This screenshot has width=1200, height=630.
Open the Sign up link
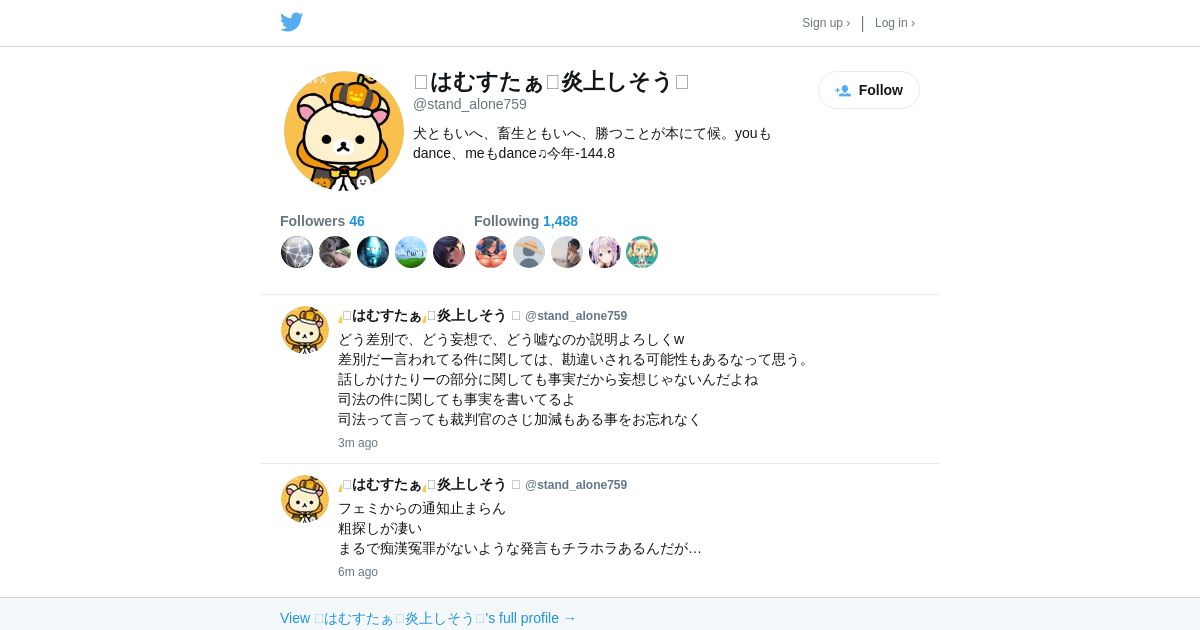pos(826,23)
